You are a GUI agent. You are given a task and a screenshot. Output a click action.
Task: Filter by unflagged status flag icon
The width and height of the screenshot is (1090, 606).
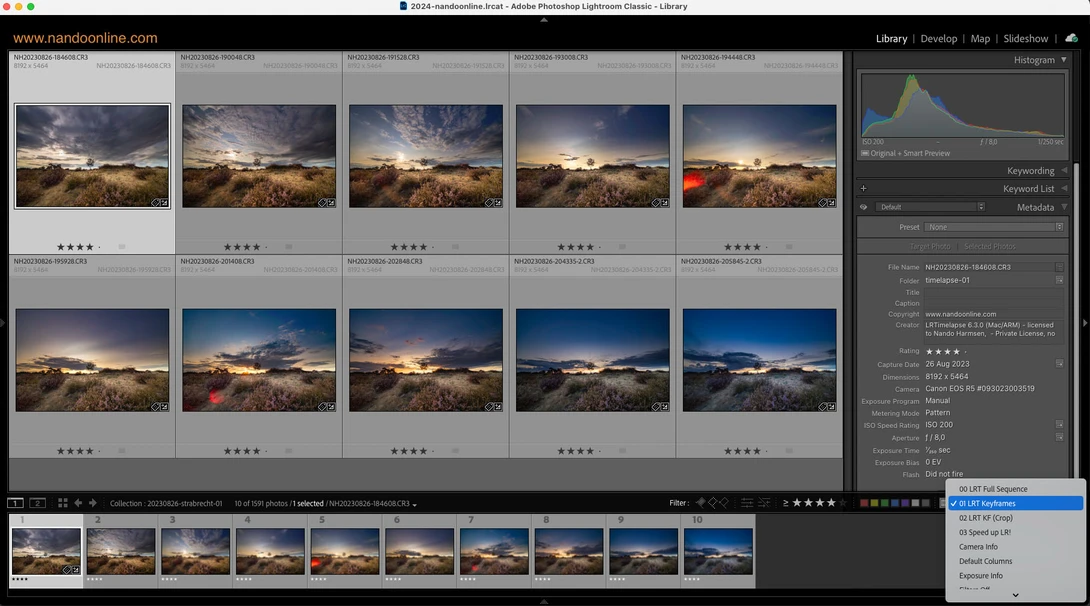(x=713, y=502)
